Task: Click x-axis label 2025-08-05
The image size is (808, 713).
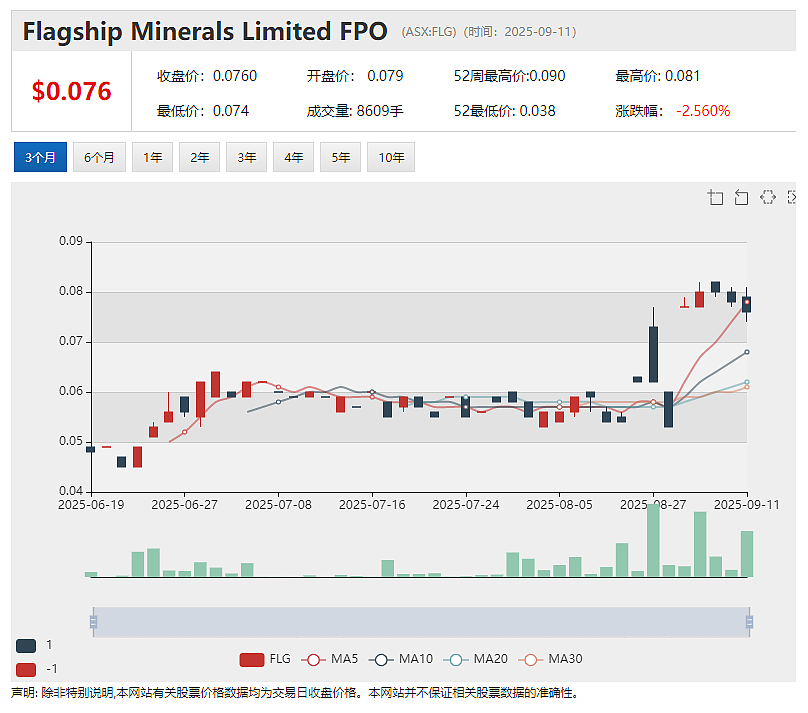Action: (560, 505)
